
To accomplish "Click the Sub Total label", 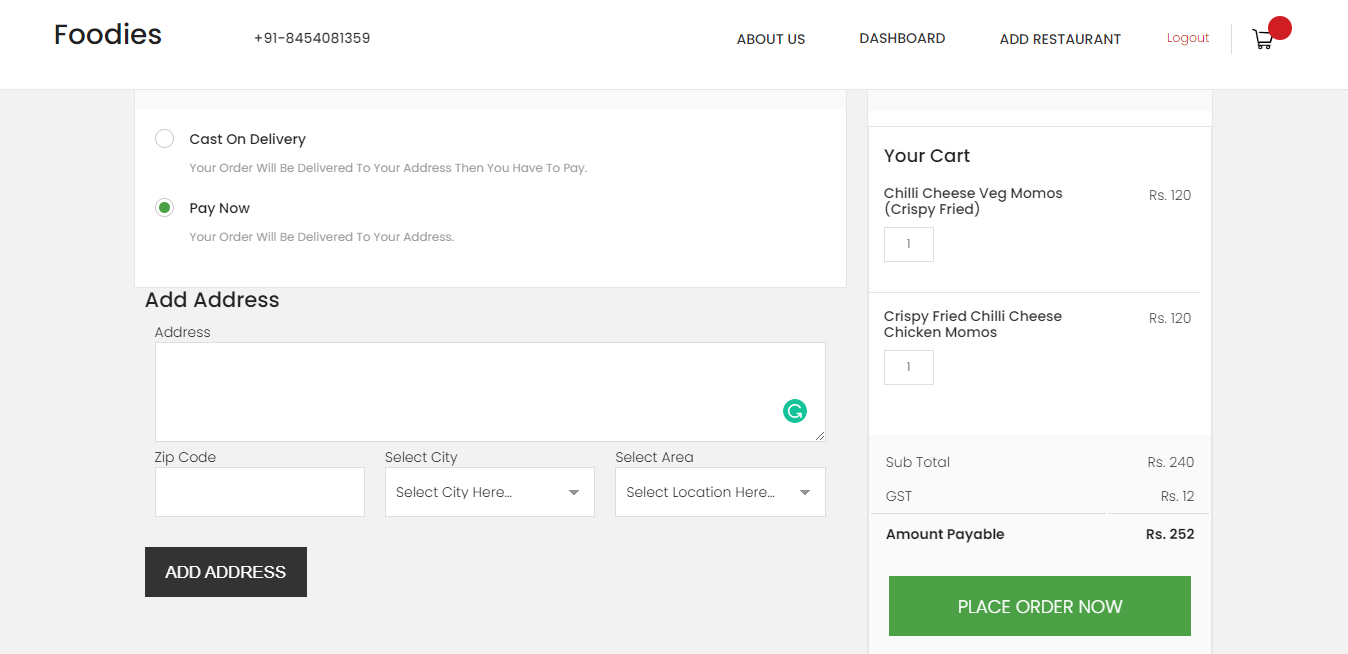I will [x=918, y=462].
